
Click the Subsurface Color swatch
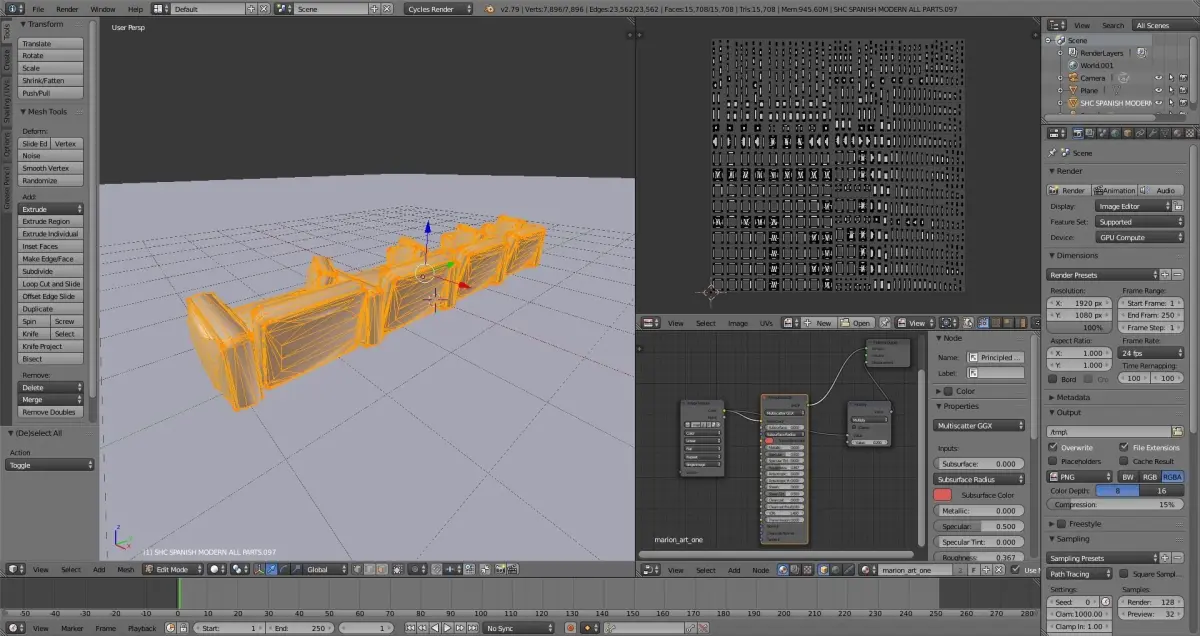point(942,495)
